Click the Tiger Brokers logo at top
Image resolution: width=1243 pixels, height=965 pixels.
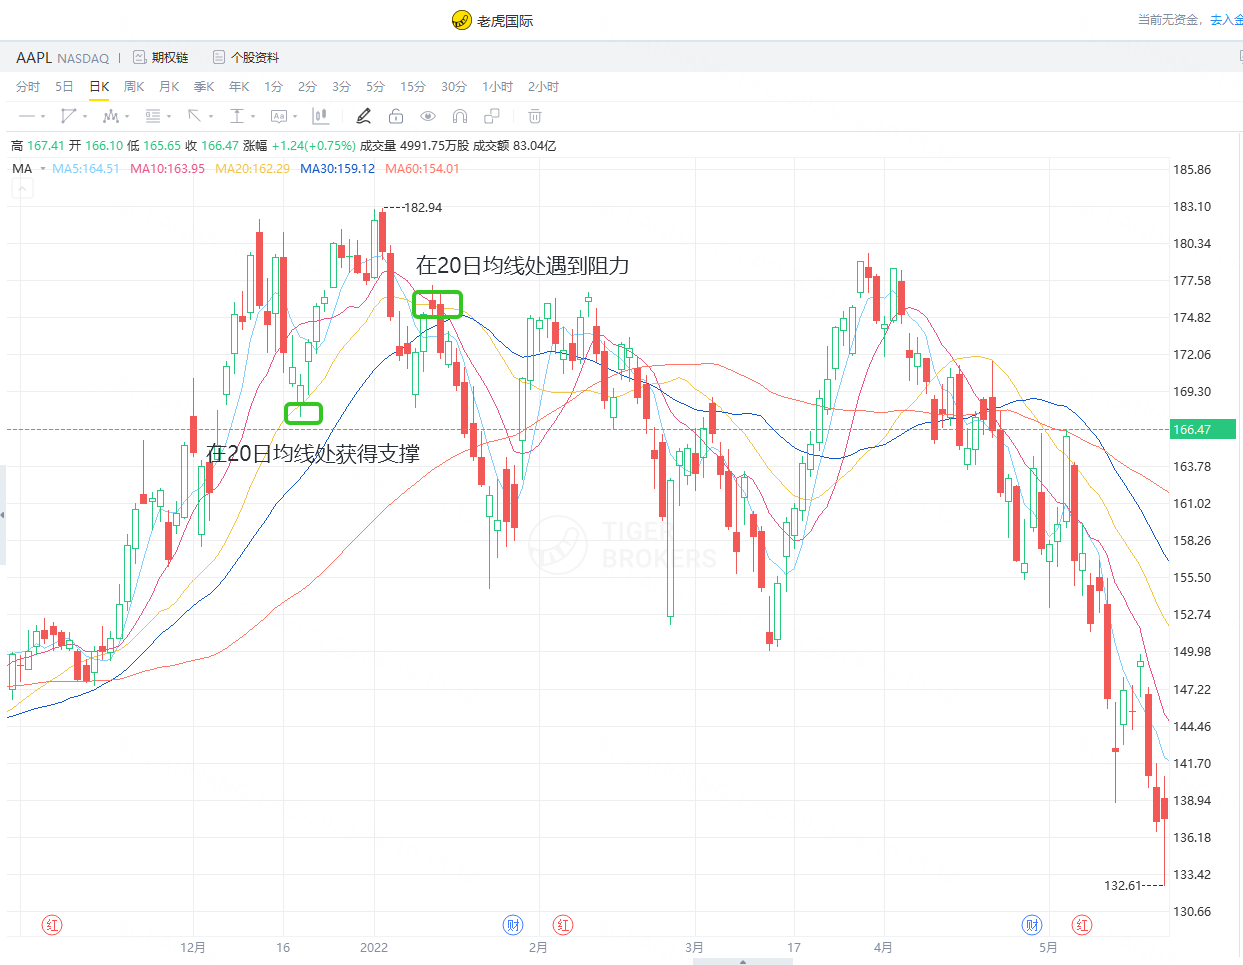(461, 20)
